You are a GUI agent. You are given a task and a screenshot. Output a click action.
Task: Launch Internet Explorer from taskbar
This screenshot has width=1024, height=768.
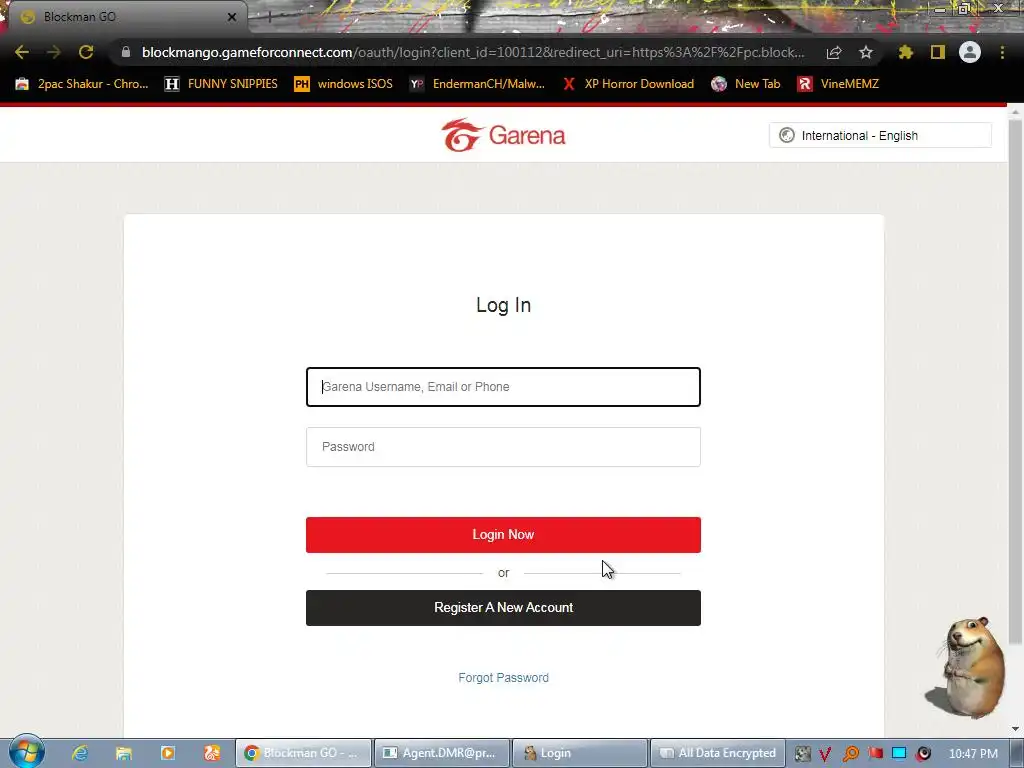(80, 753)
